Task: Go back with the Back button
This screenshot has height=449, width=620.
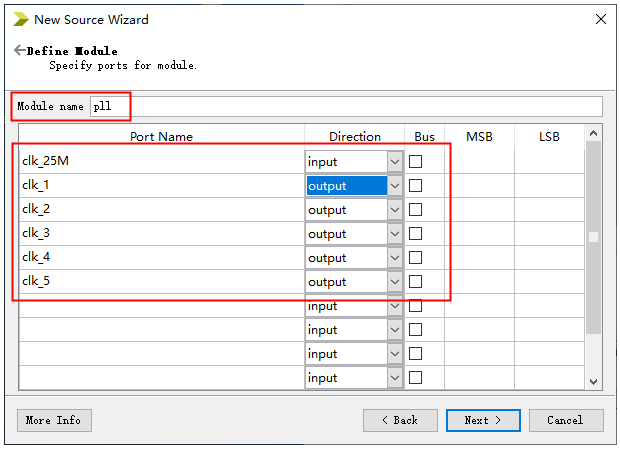Action: pos(400,420)
